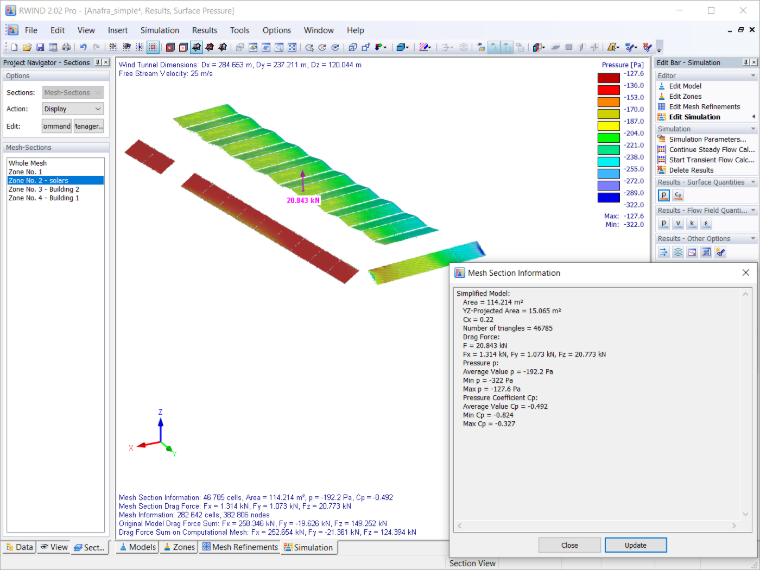
Task: Collapse the Simulation section arrow
Action: pos(753,129)
